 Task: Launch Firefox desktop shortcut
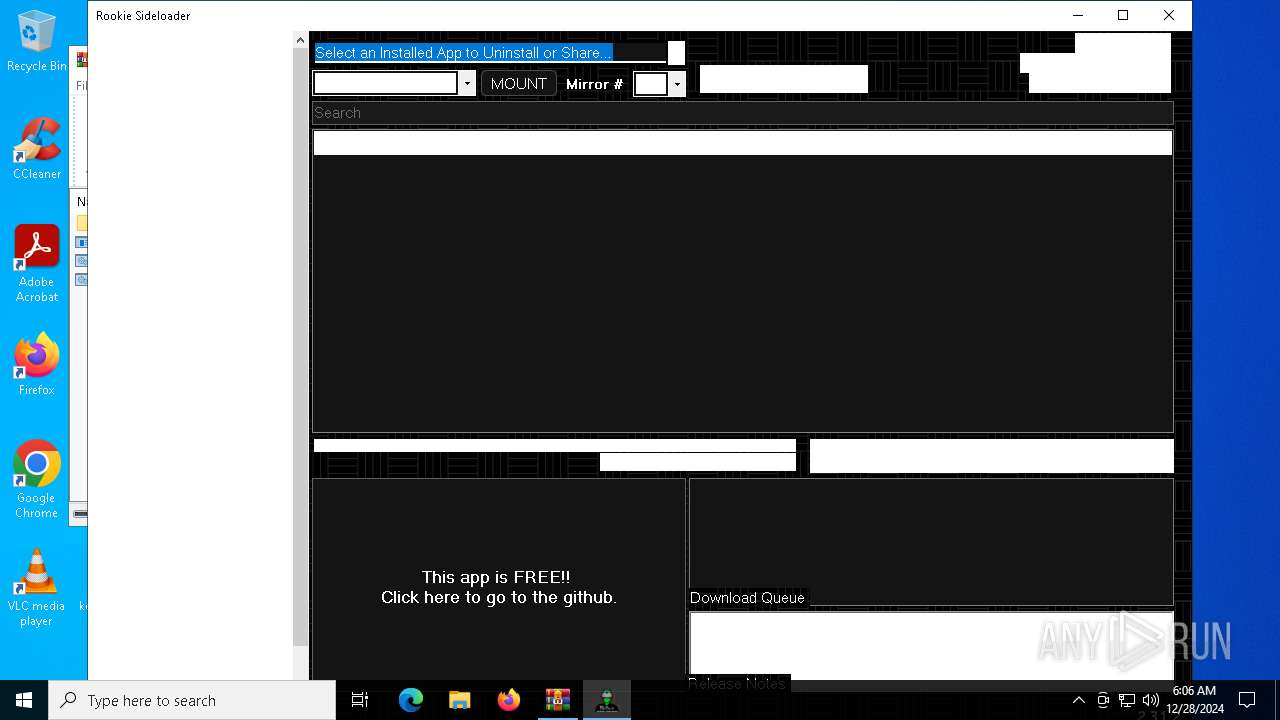[37, 364]
